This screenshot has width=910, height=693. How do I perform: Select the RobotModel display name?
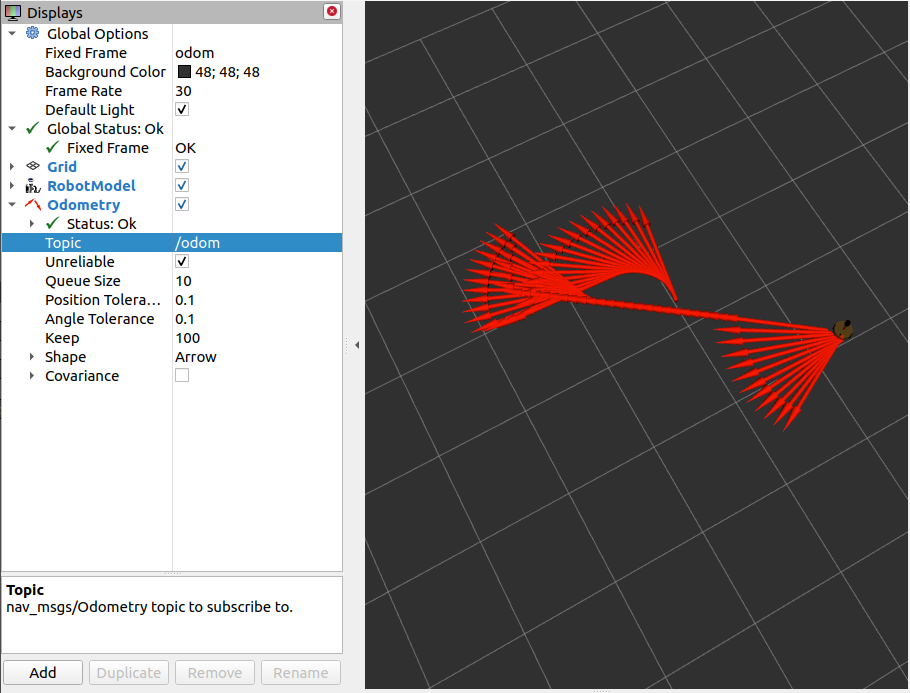(x=91, y=186)
